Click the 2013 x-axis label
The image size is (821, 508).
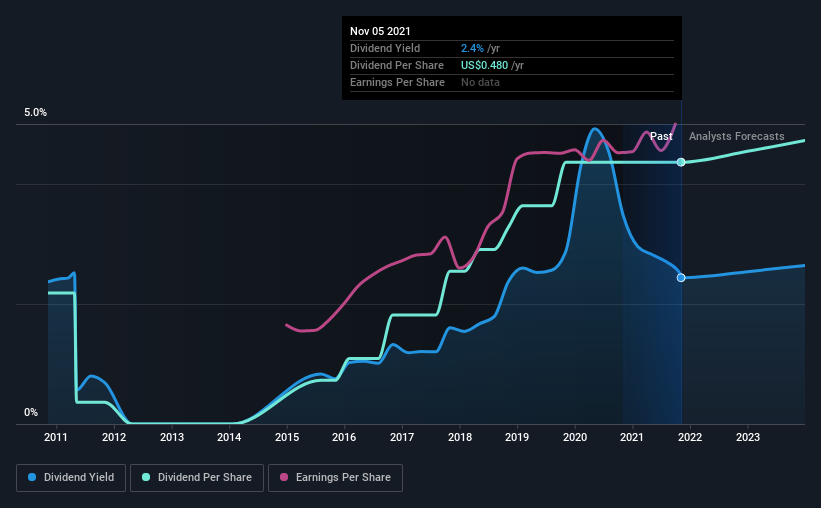click(172, 437)
